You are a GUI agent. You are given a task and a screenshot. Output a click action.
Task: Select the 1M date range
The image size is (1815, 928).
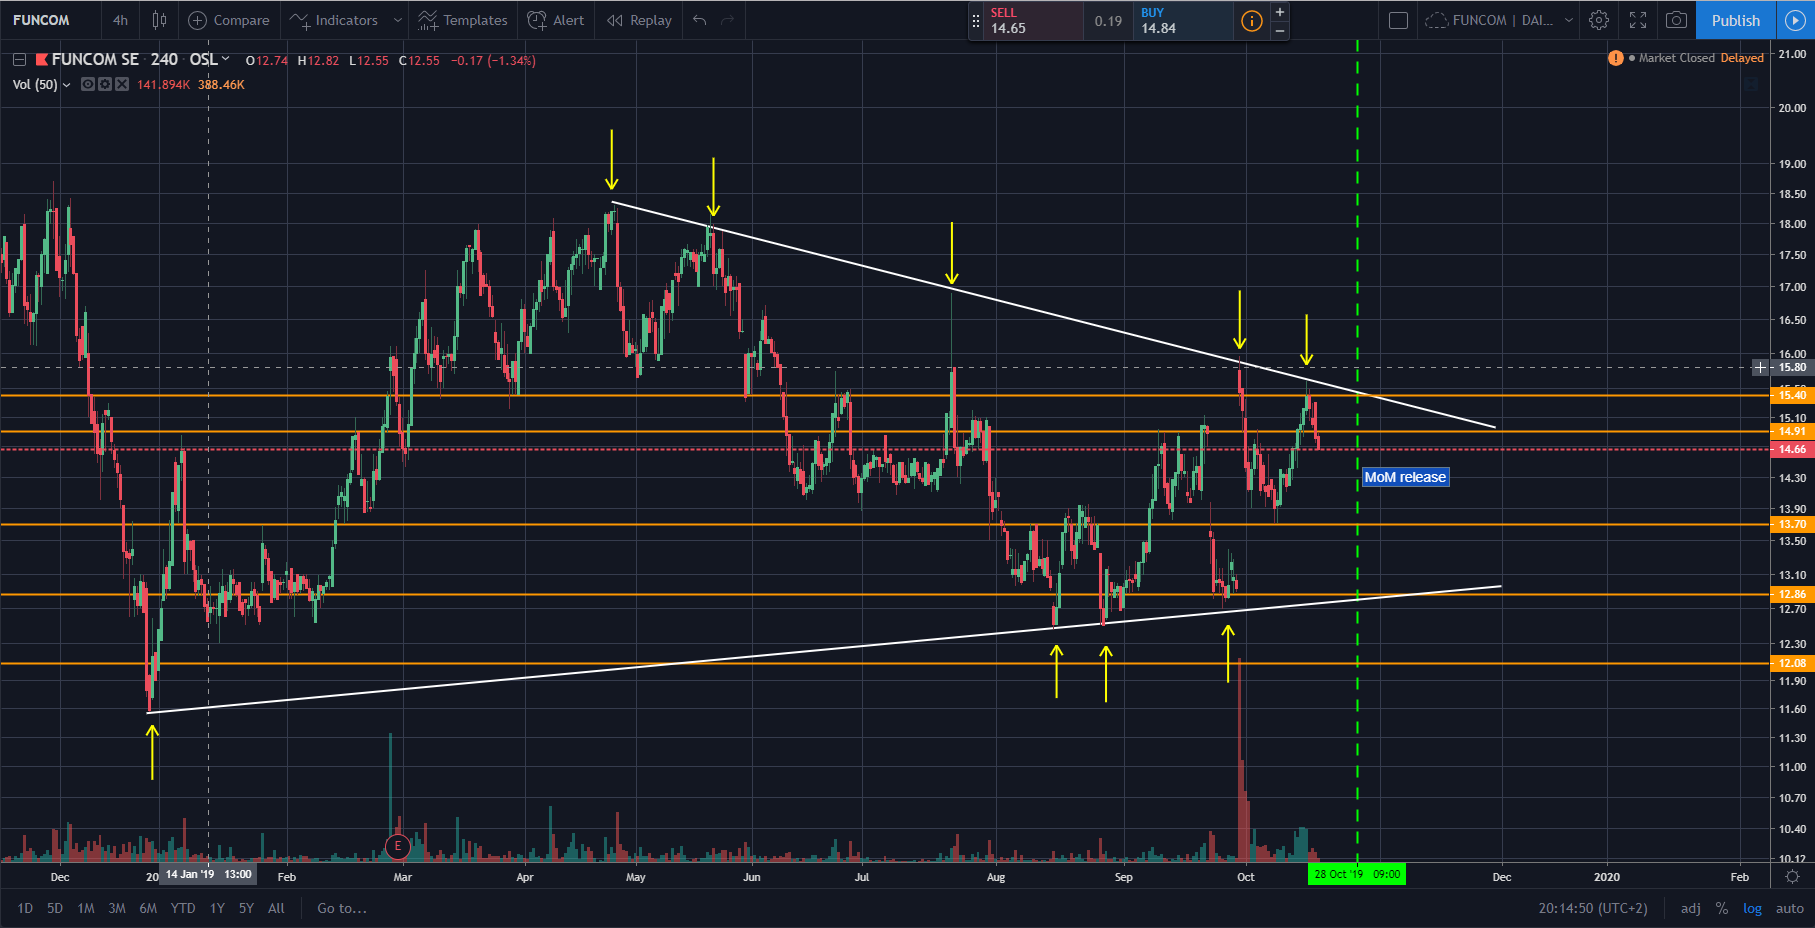tap(86, 908)
